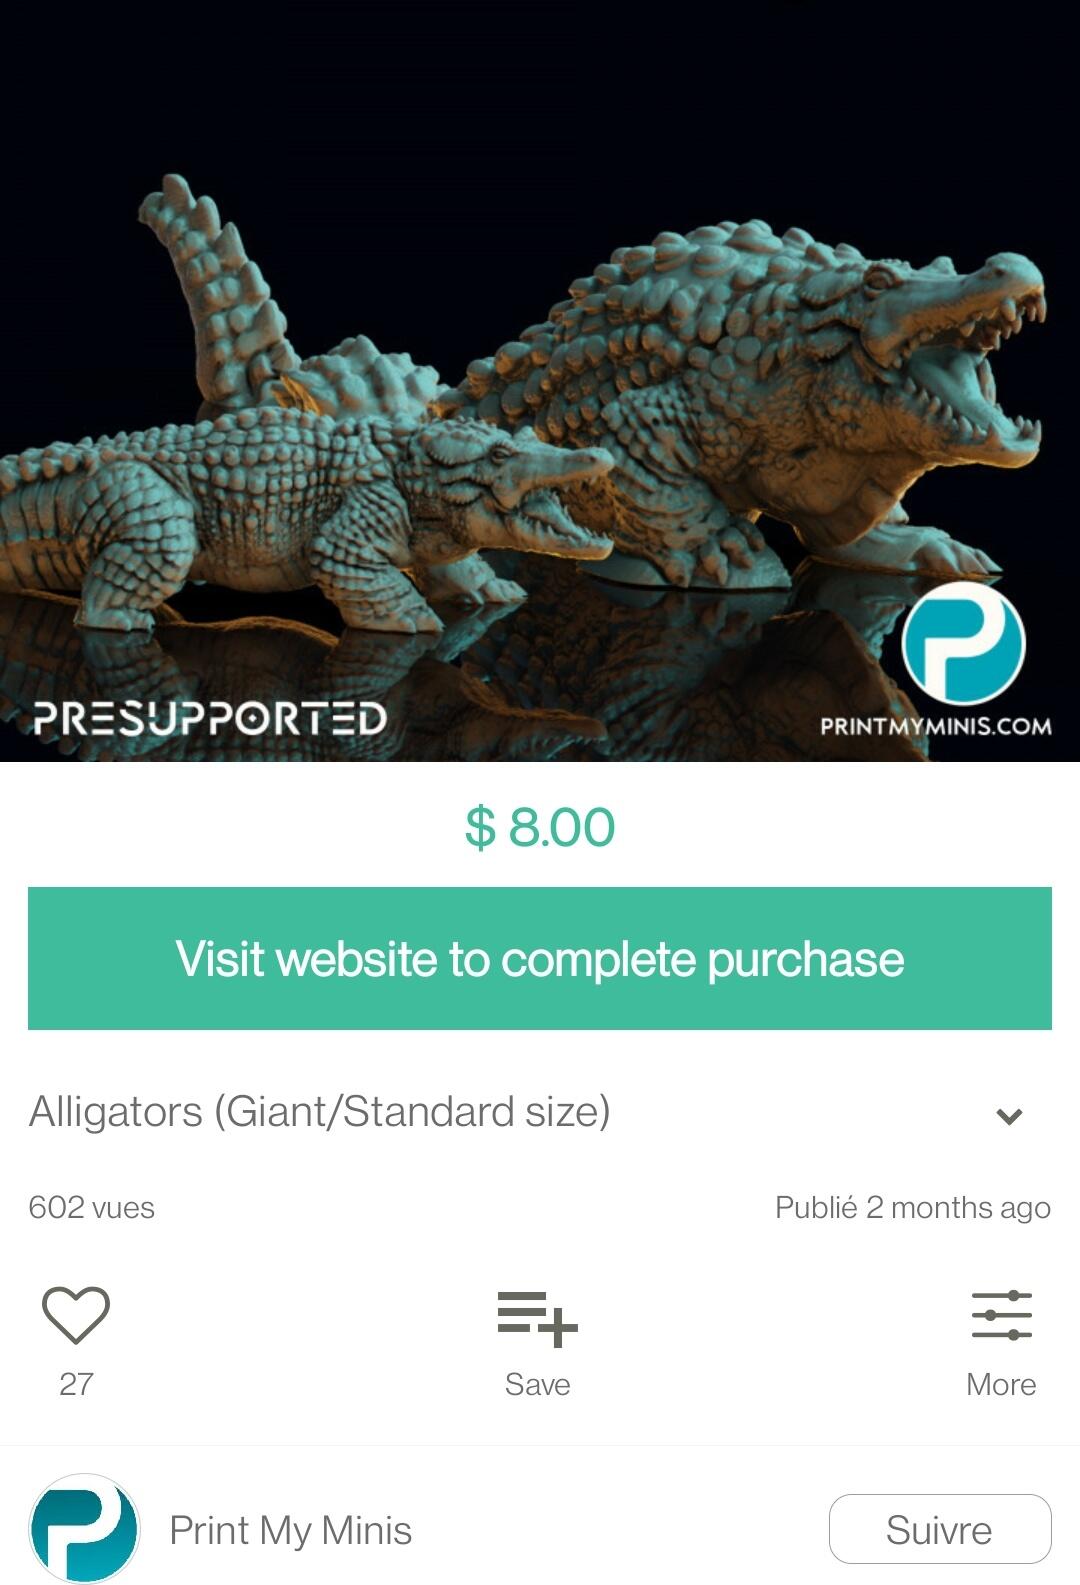1080x1585 pixels.
Task: Expand title with chevron down arrow
Action: pyautogui.click(x=1010, y=1116)
